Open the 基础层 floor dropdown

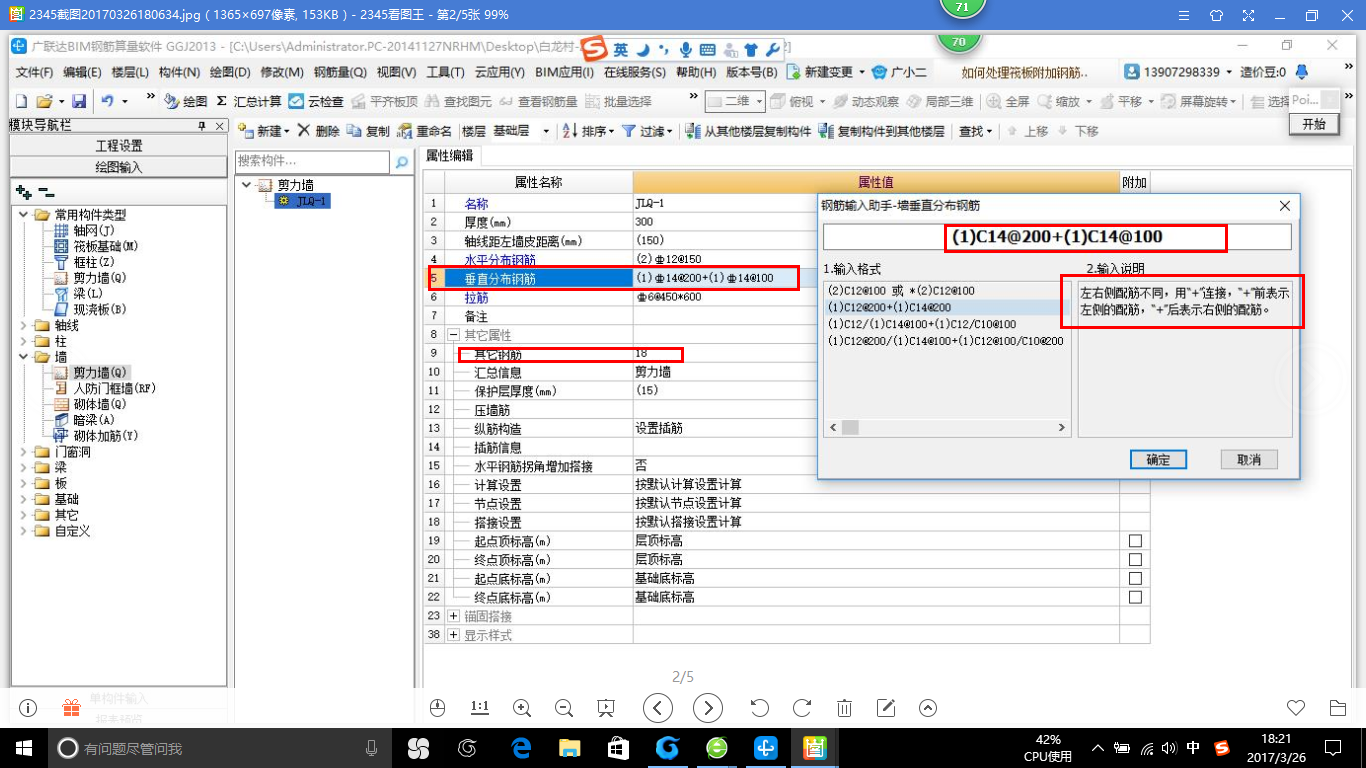pos(546,131)
